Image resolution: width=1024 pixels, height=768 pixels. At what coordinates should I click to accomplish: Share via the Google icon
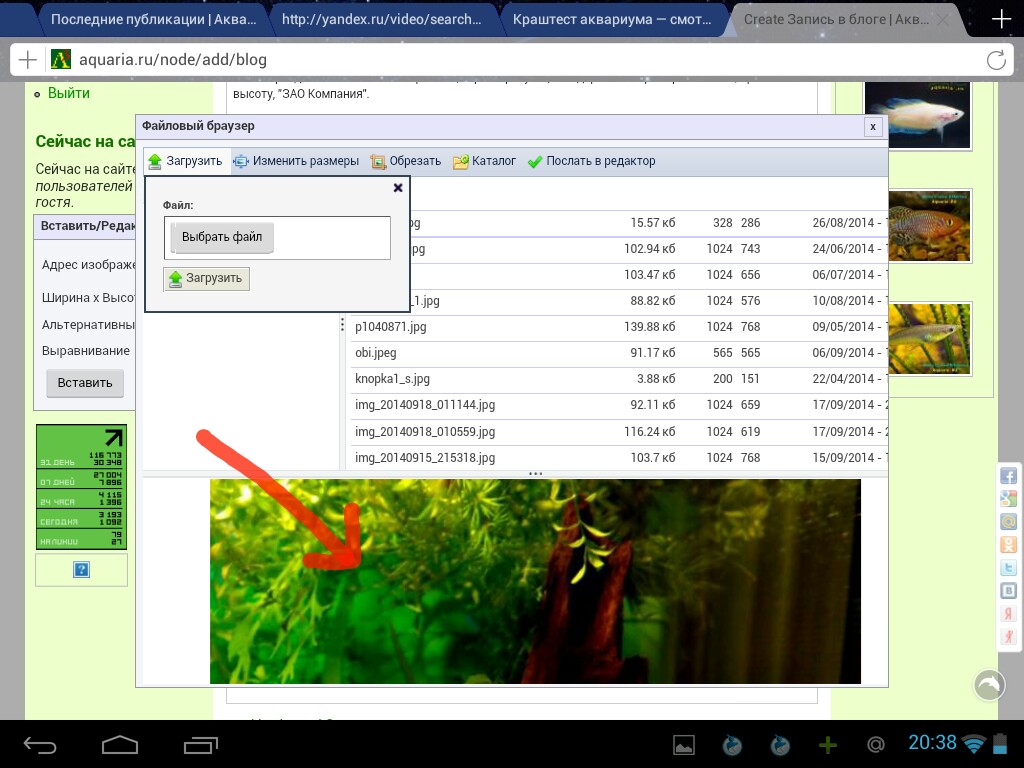[x=1008, y=499]
